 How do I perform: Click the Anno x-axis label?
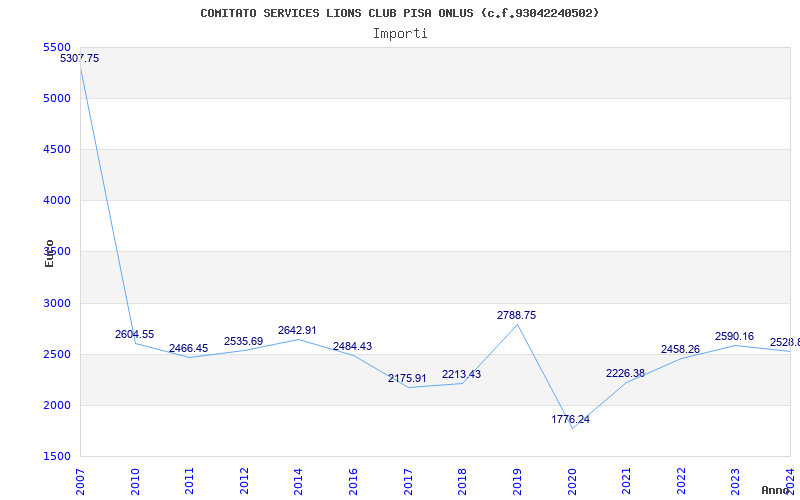click(775, 490)
